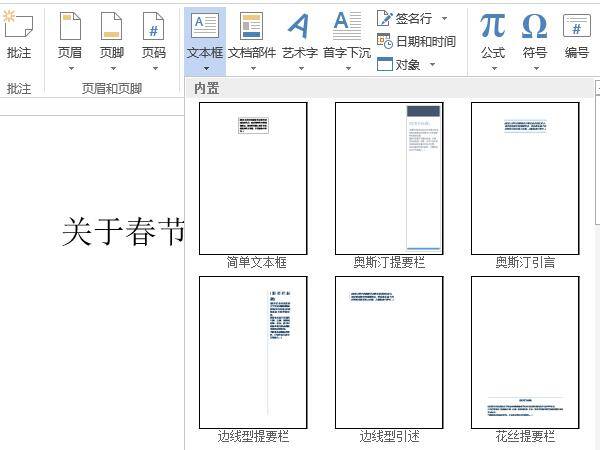This screenshot has width=600, height=450.
Task: Choose the 奥斯汀提要栏 thumbnail
Action: click(389, 178)
